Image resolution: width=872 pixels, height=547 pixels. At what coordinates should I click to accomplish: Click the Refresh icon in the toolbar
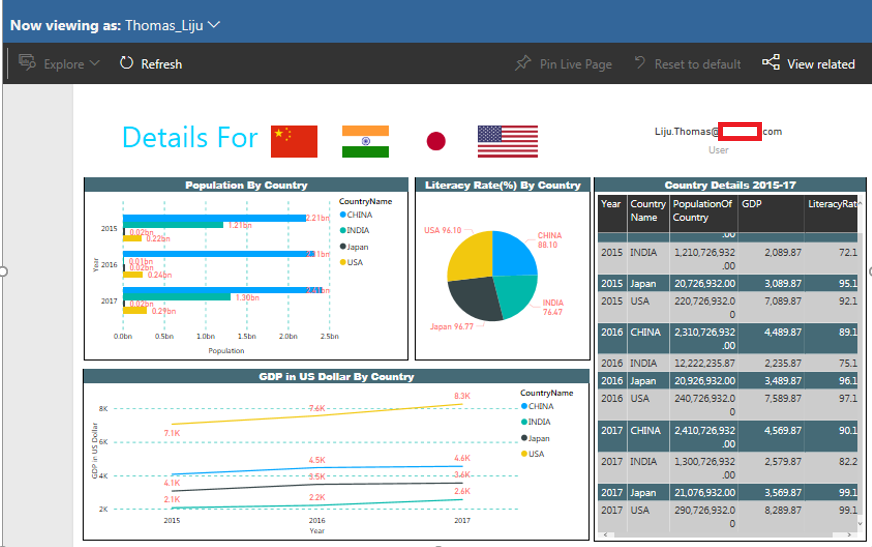[127, 64]
